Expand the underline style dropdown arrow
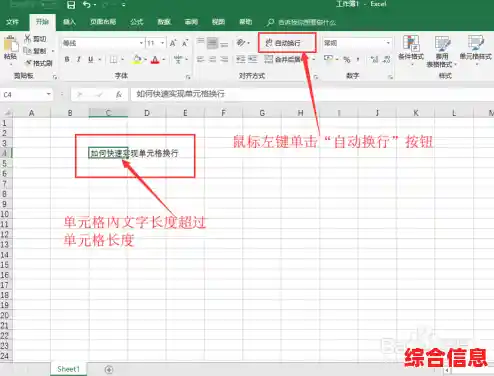 (x=99, y=60)
